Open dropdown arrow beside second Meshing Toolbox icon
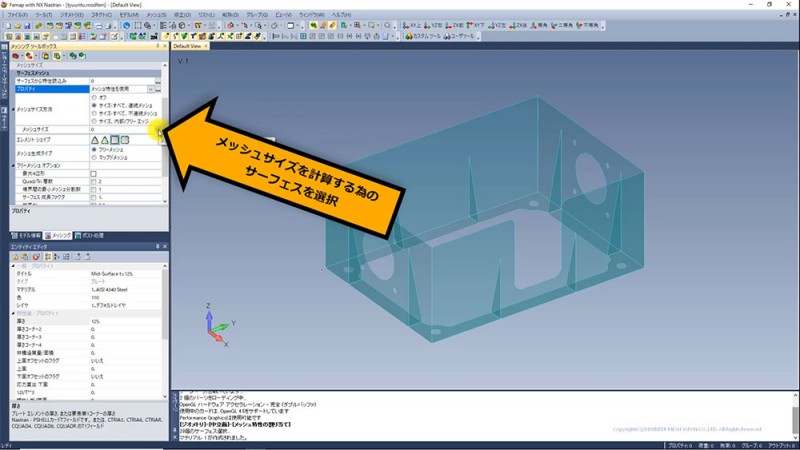Image resolution: width=800 pixels, height=450 pixels. (x=35, y=56)
